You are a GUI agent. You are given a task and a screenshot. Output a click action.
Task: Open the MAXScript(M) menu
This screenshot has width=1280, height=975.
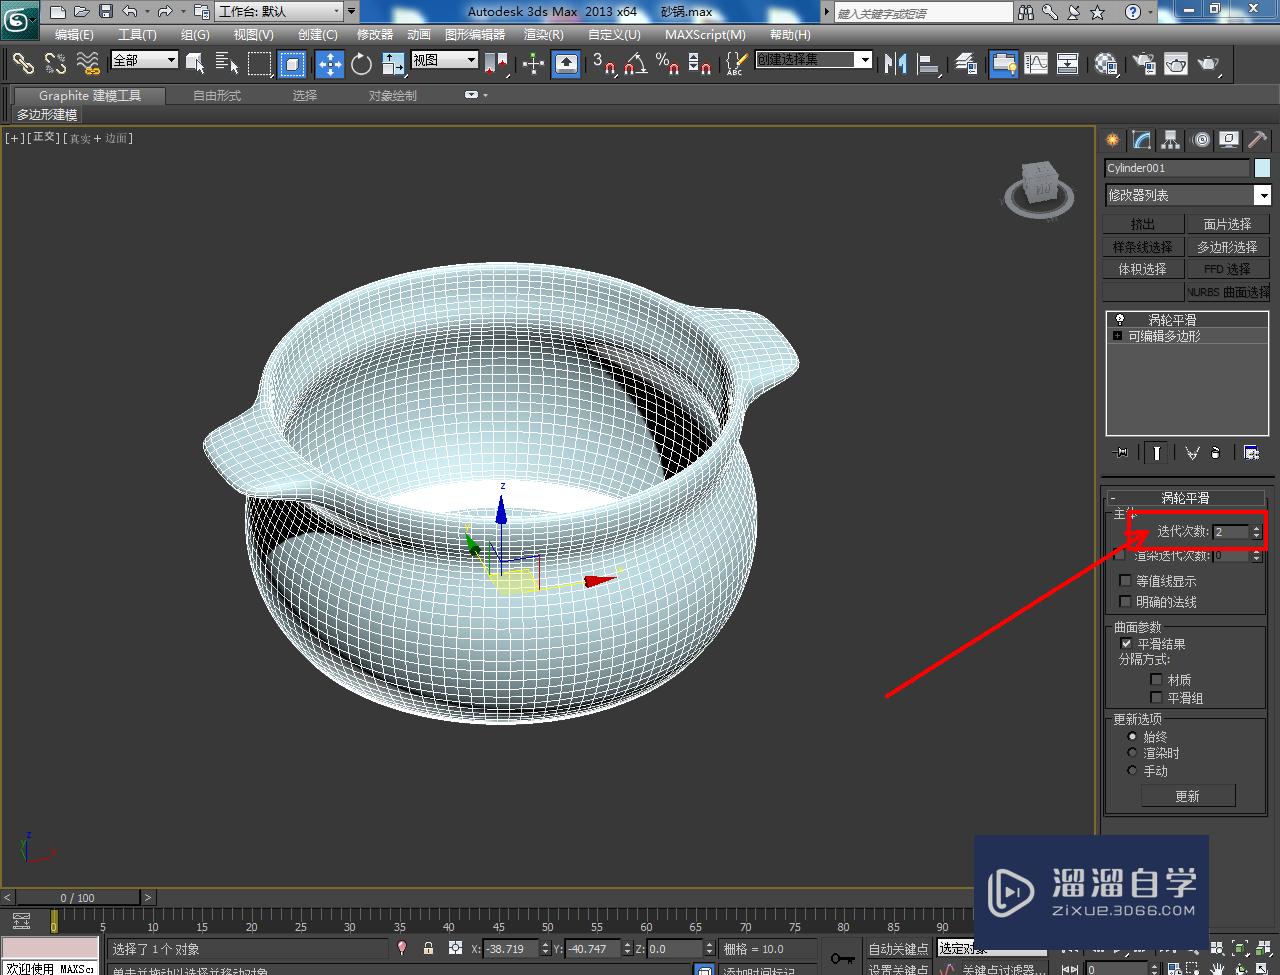click(705, 34)
